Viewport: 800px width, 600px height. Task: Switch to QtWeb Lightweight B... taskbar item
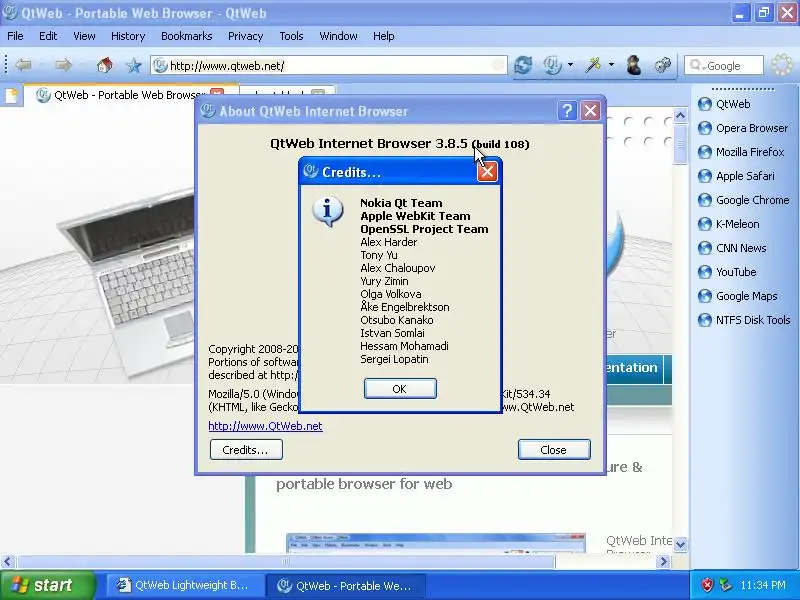tap(185, 585)
